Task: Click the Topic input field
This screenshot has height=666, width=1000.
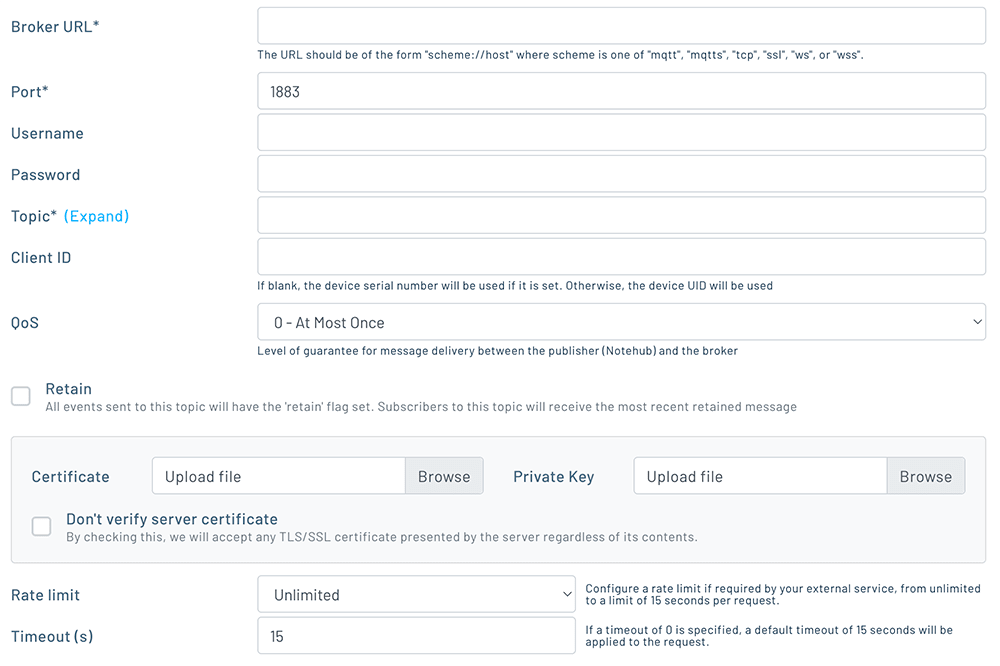Action: [621, 216]
